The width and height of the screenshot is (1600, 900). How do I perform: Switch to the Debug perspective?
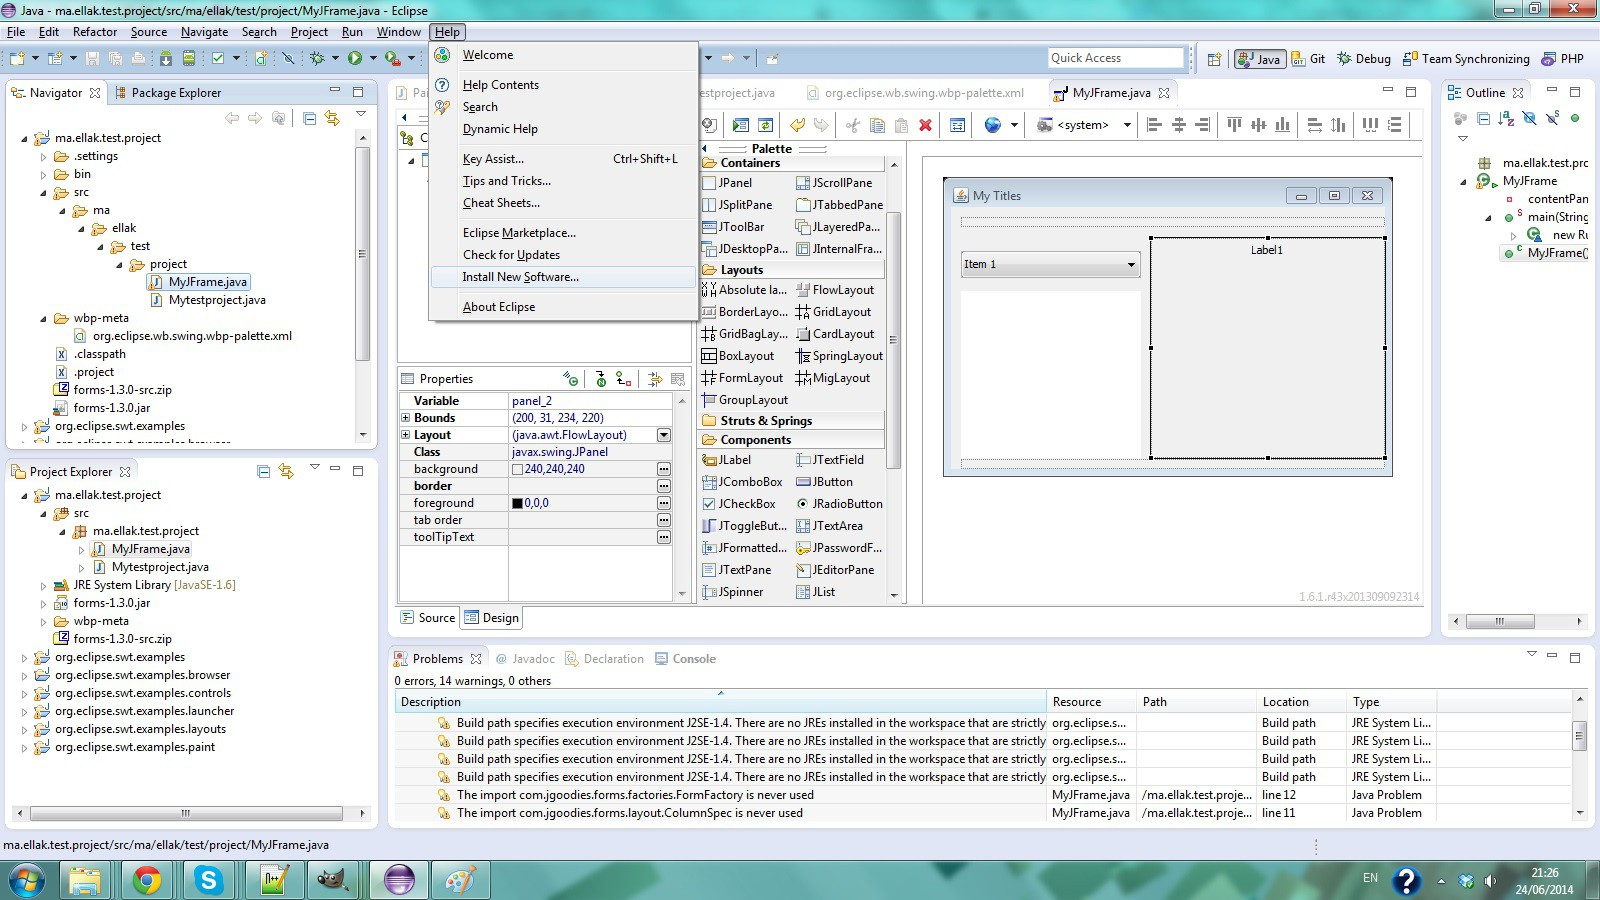[x=1364, y=59]
